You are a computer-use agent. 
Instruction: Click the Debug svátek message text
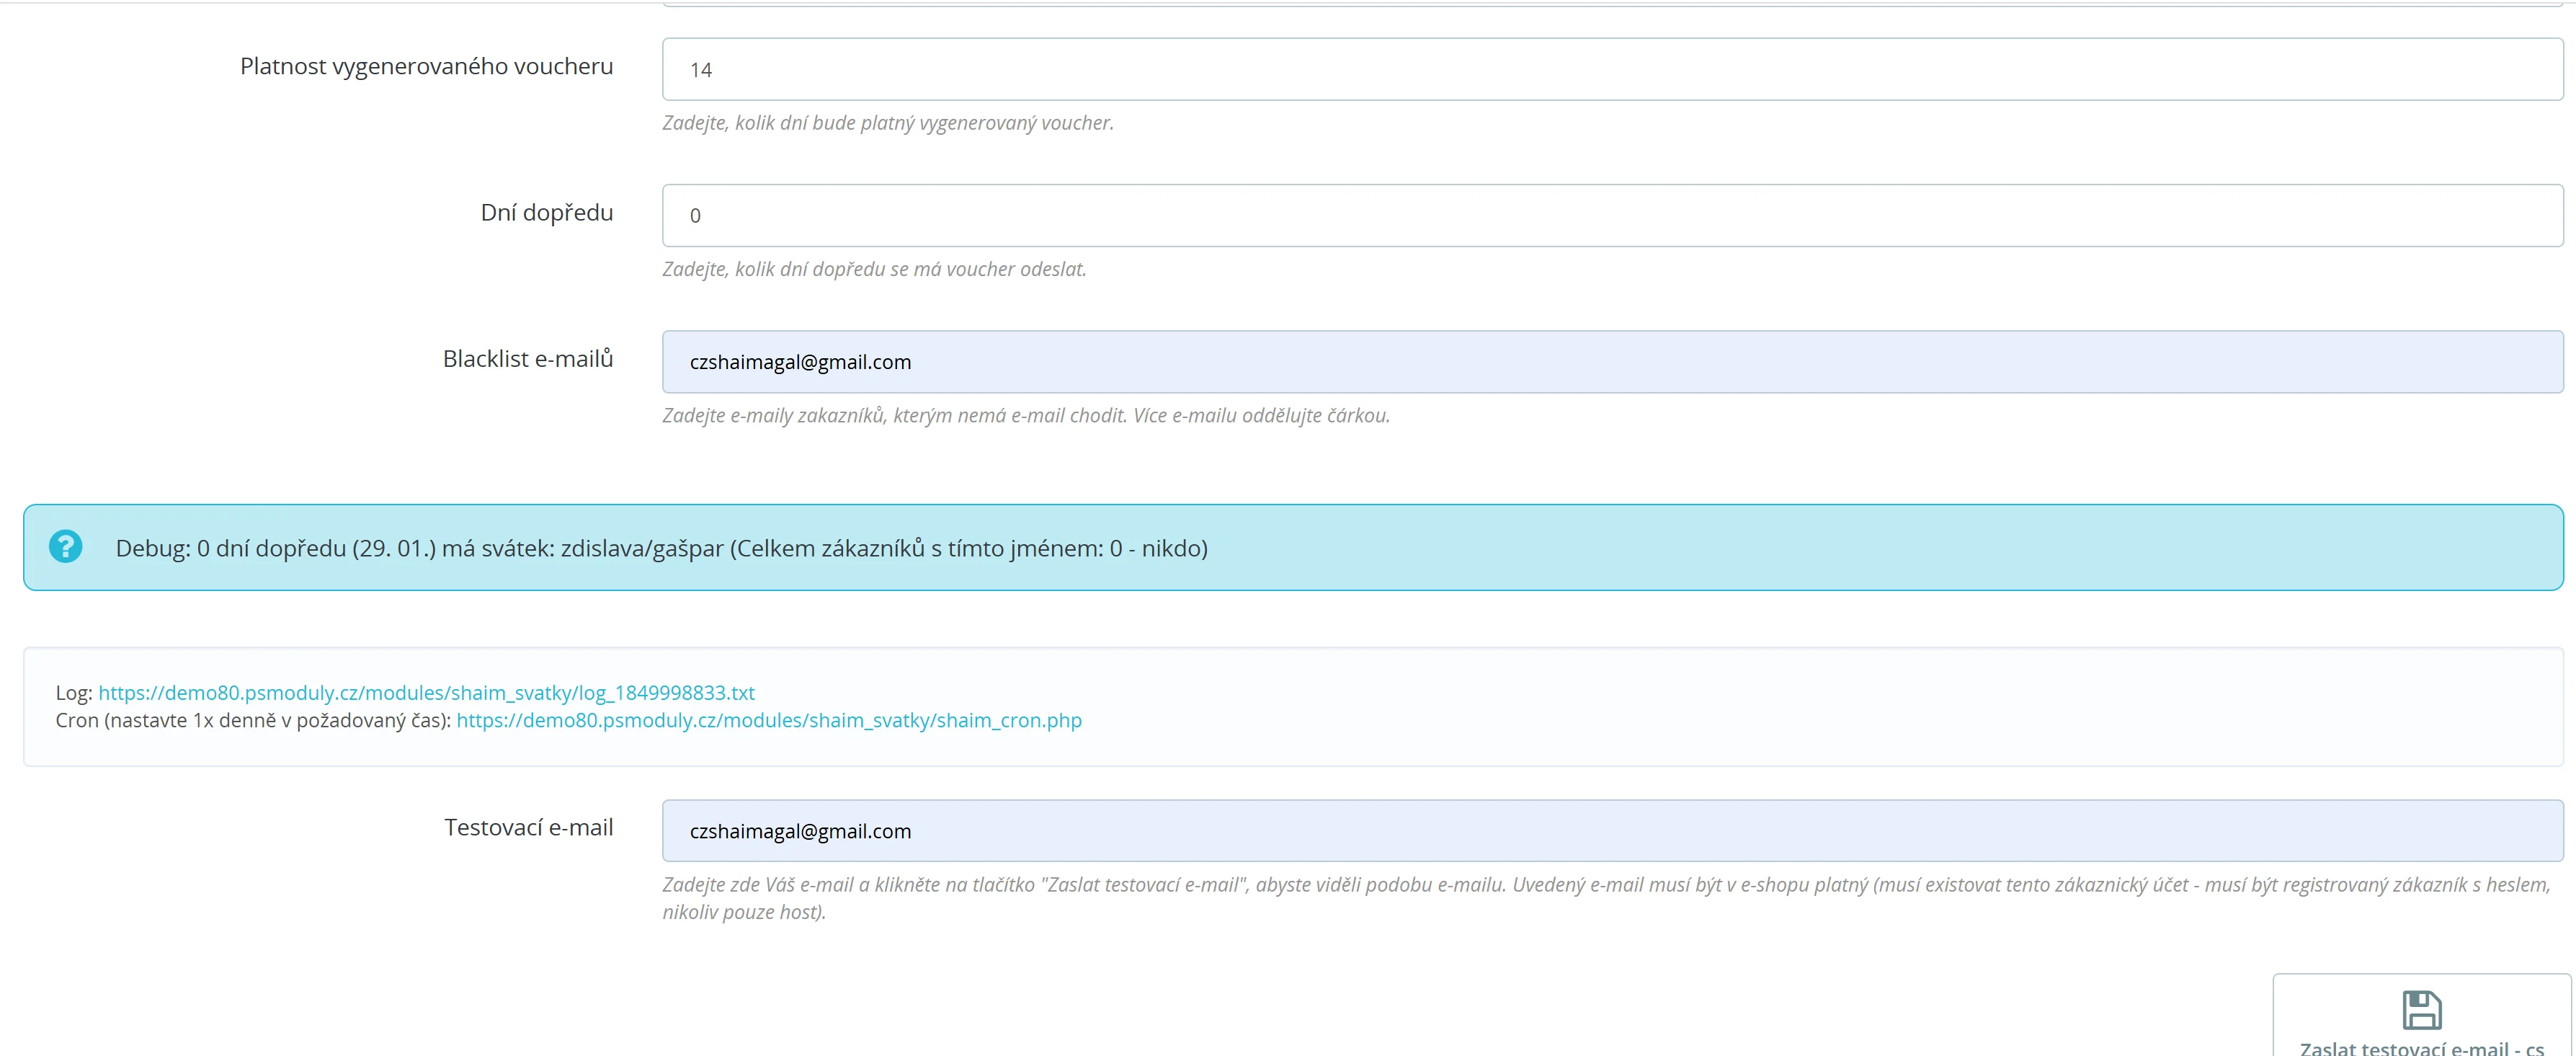click(661, 548)
